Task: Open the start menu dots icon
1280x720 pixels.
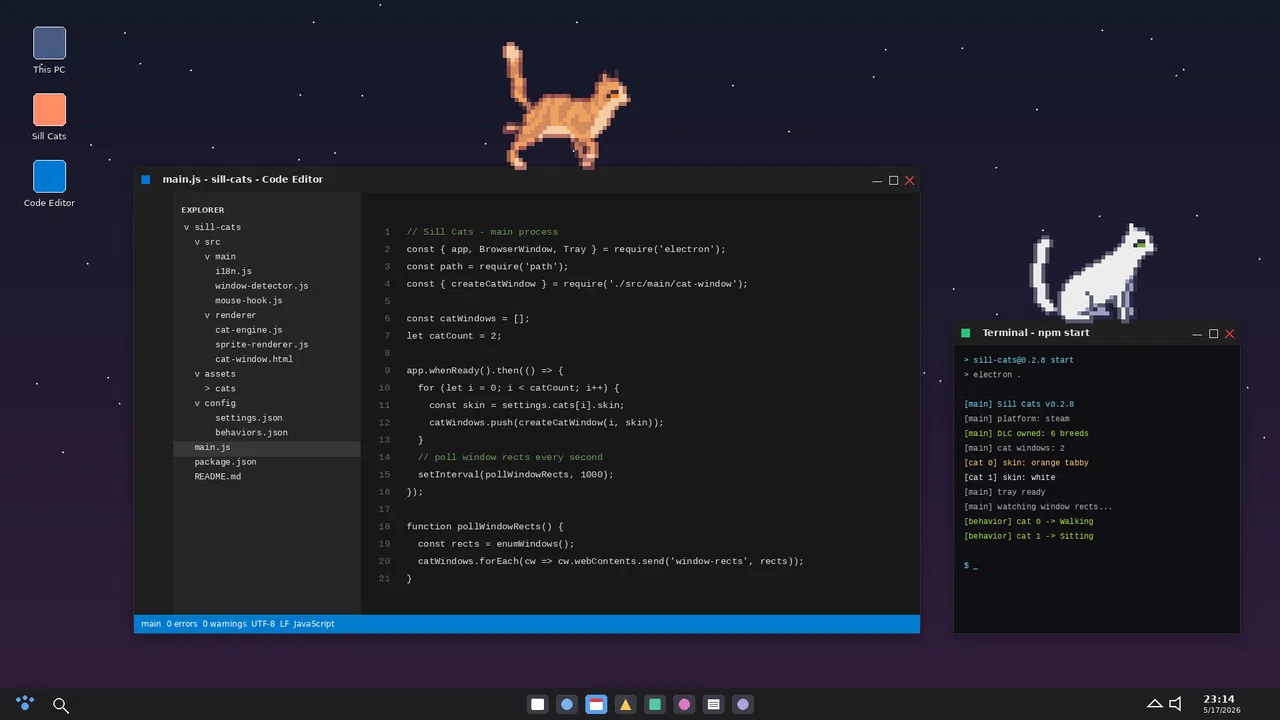Action: pyautogui.click(x=25, y=704)
